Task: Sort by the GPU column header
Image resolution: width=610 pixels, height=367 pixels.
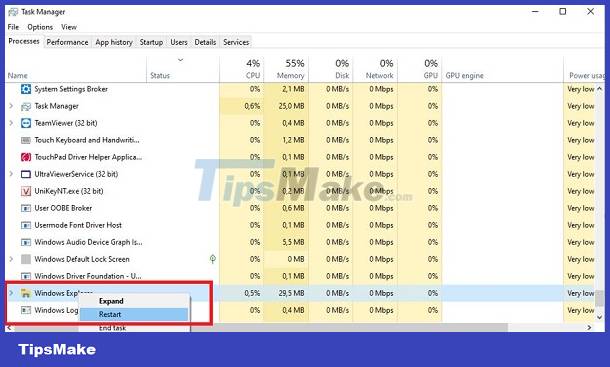Action: click(x=431, y=76)
